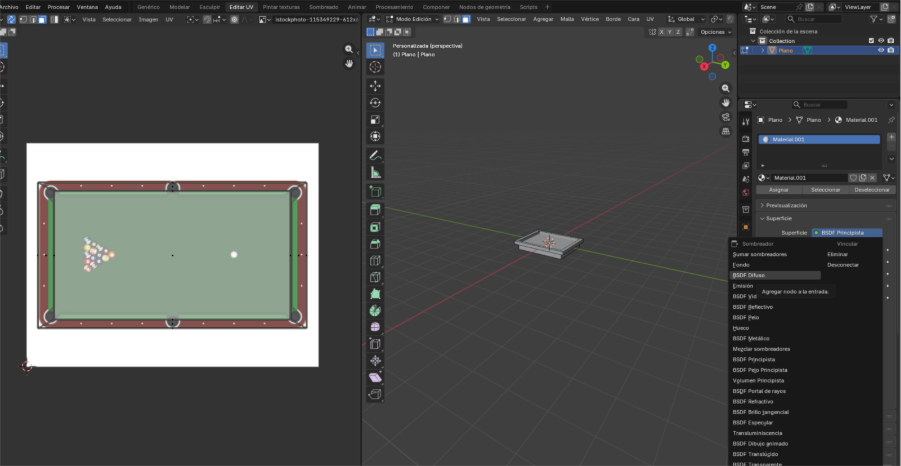Screen dimensions: 901x466
Task: Select the Rotate tool in viewport toolbar
Action: pyautogui.click(x=375, y=103)
